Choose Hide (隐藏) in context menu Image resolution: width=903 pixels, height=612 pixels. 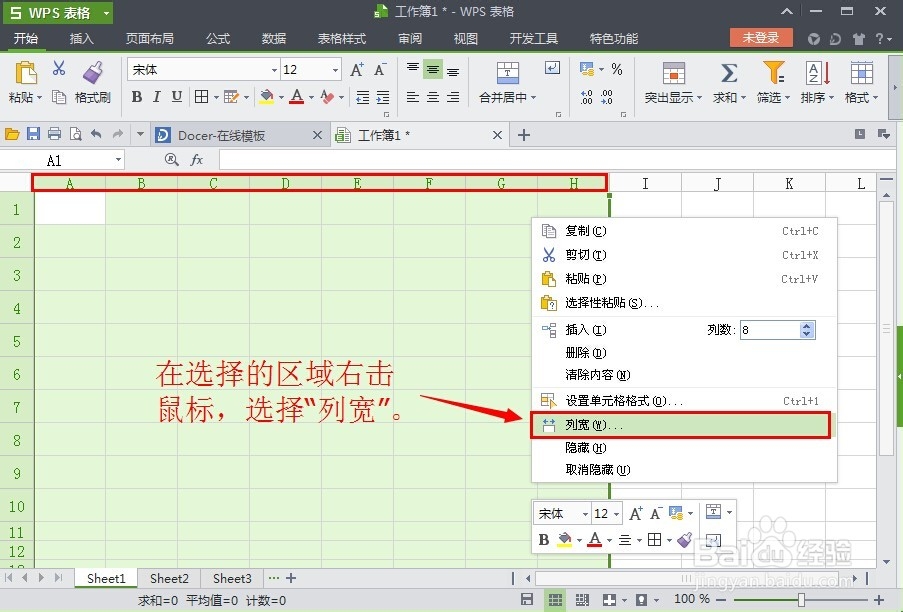point(684,447)
